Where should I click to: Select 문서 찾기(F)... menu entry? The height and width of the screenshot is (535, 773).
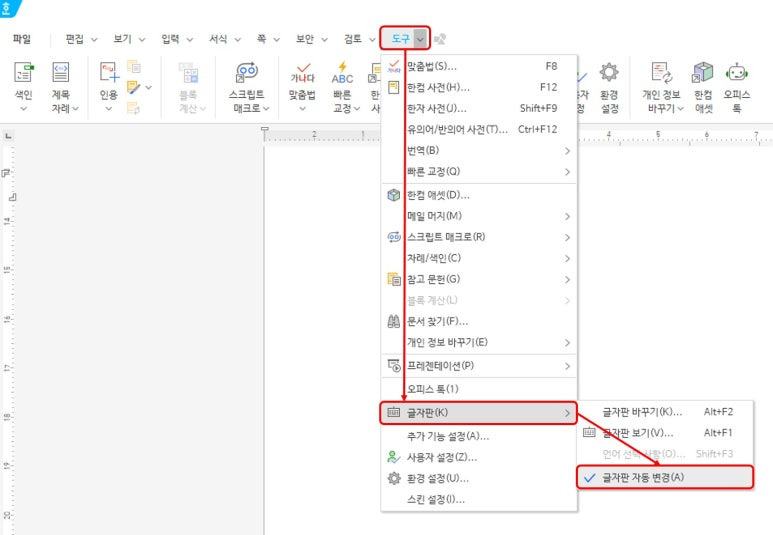(x=479, y=321)
